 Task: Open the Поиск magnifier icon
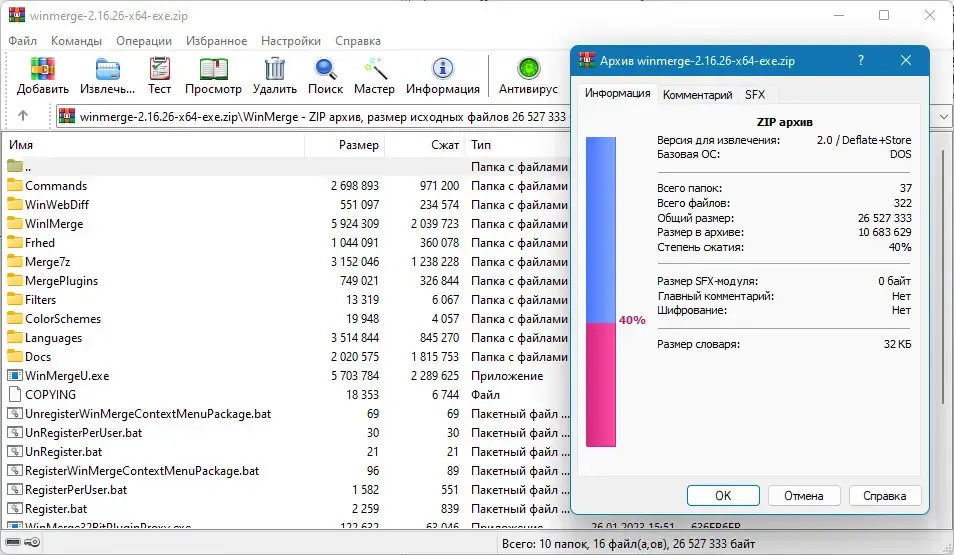point(326,69)
